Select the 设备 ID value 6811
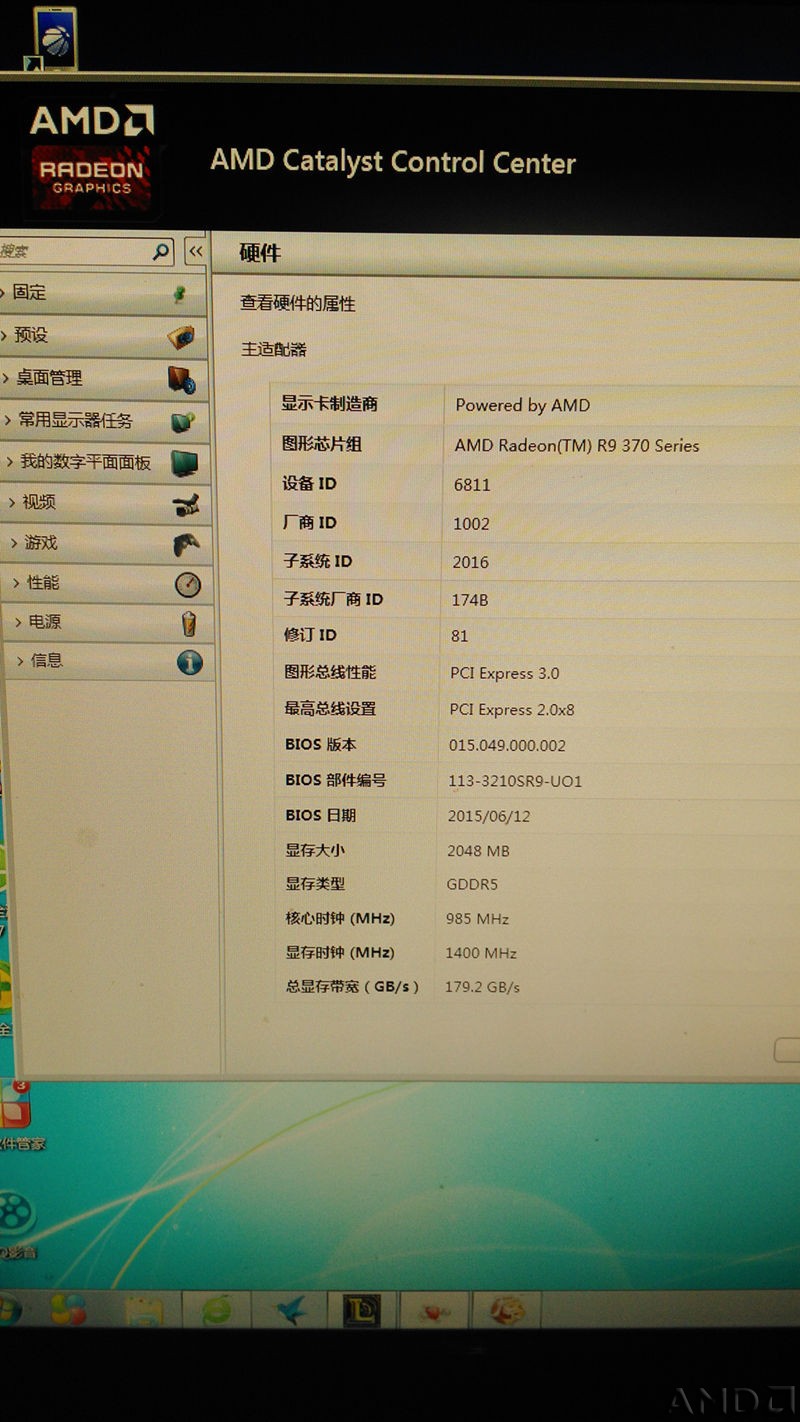Screen dimensions: 800x1422 pyautogui.click(x=472, y=485)
